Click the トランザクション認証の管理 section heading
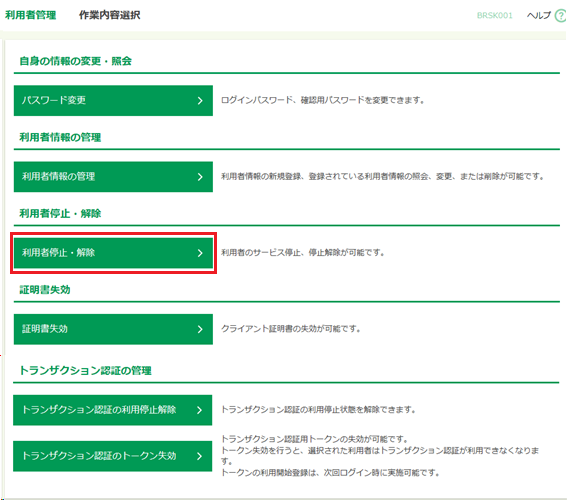This screenshot has height=500, width=567. coord(85,371)
